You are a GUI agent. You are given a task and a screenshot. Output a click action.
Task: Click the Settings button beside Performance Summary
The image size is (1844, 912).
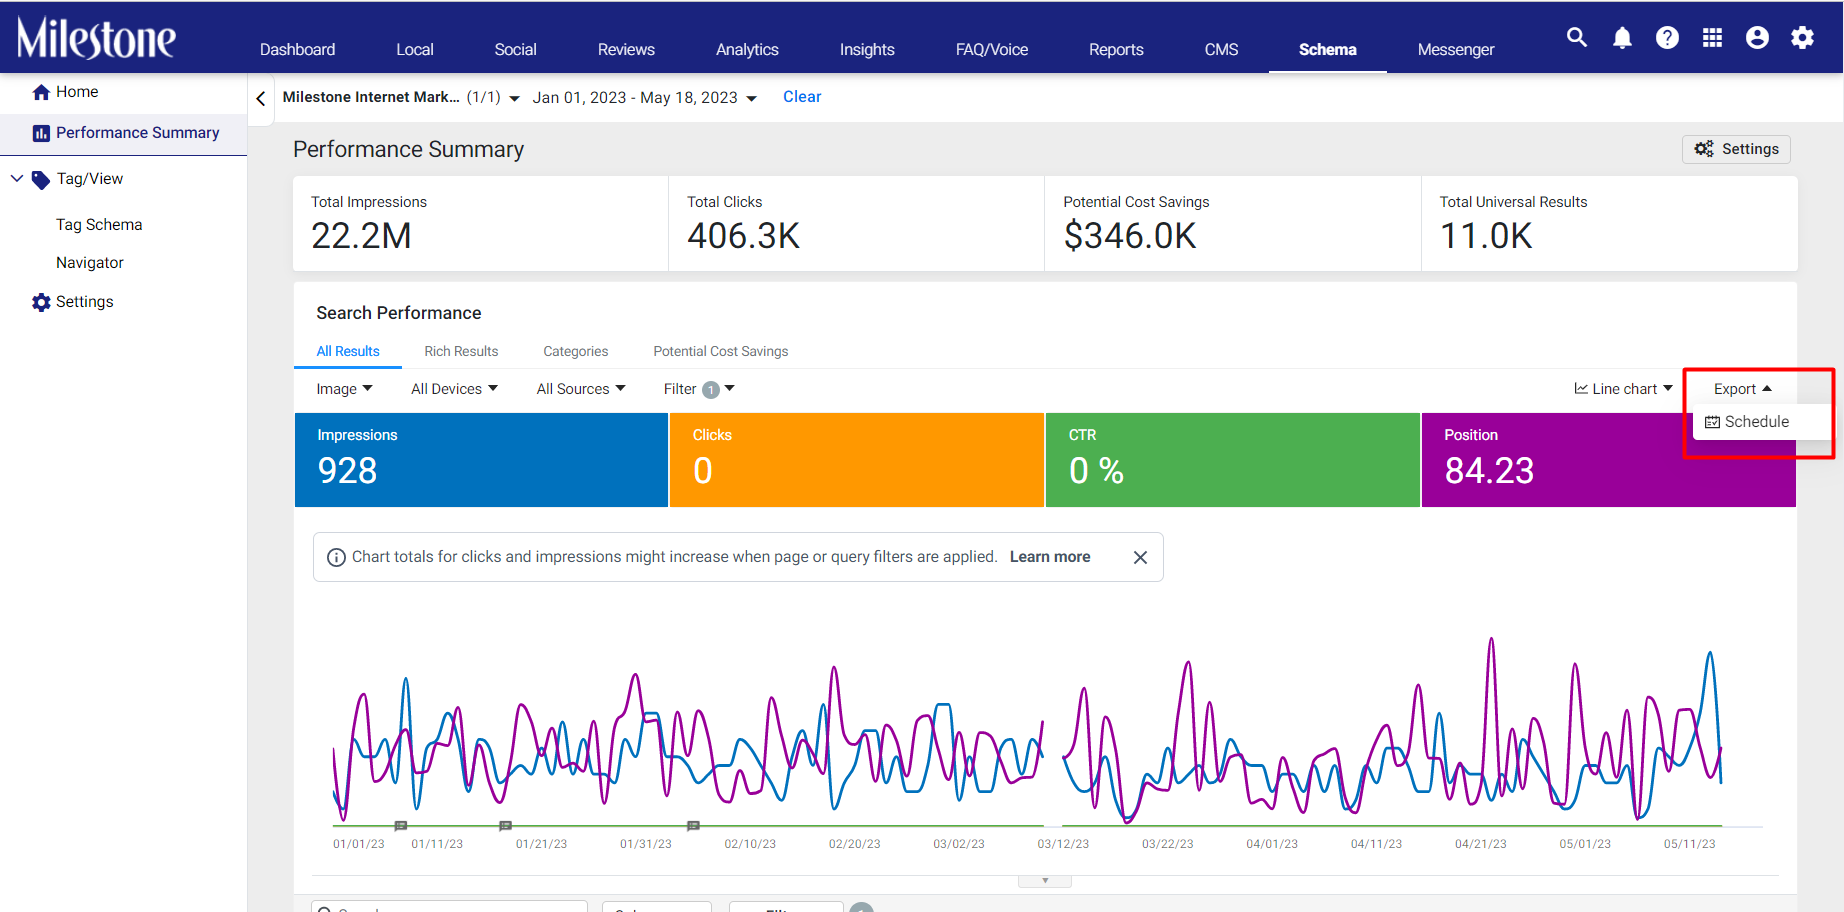click(1736, 149)
